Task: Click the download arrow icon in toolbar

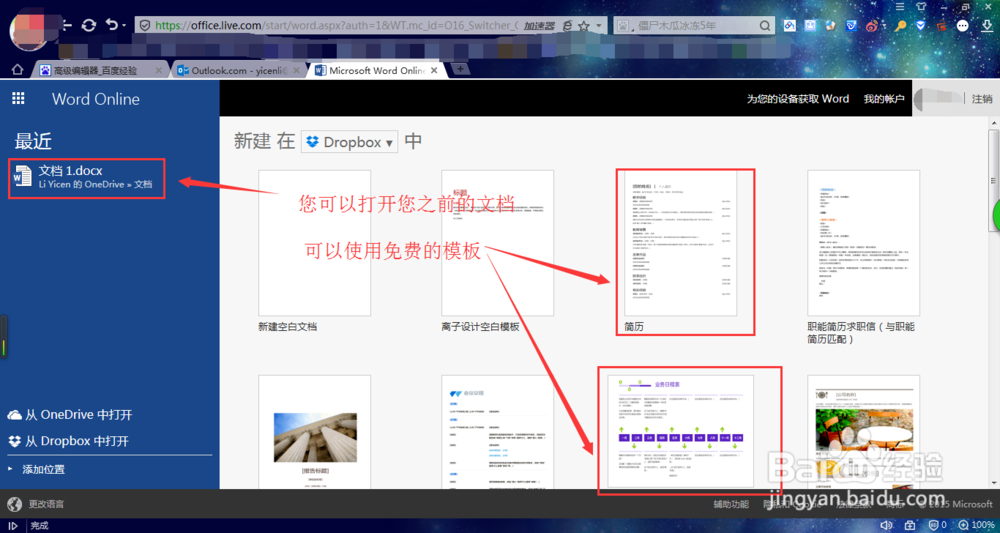Action: pos(985,26)
